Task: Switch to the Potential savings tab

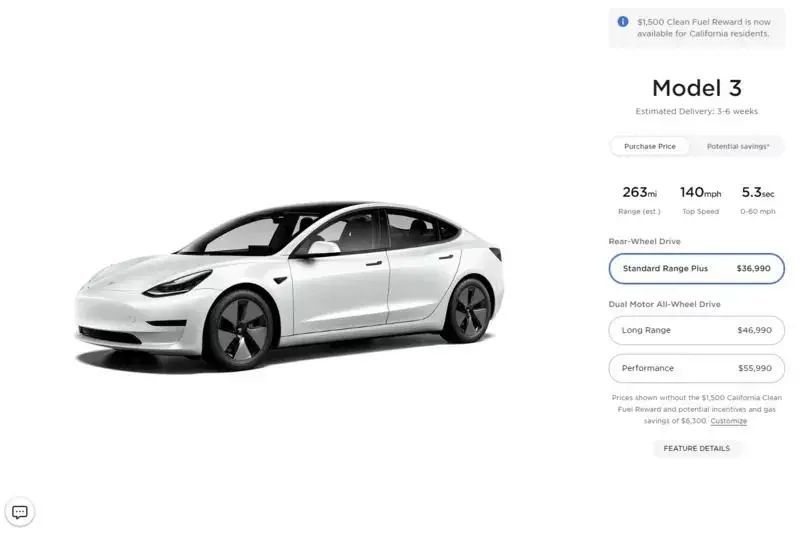Action: [x=738, y=146]
